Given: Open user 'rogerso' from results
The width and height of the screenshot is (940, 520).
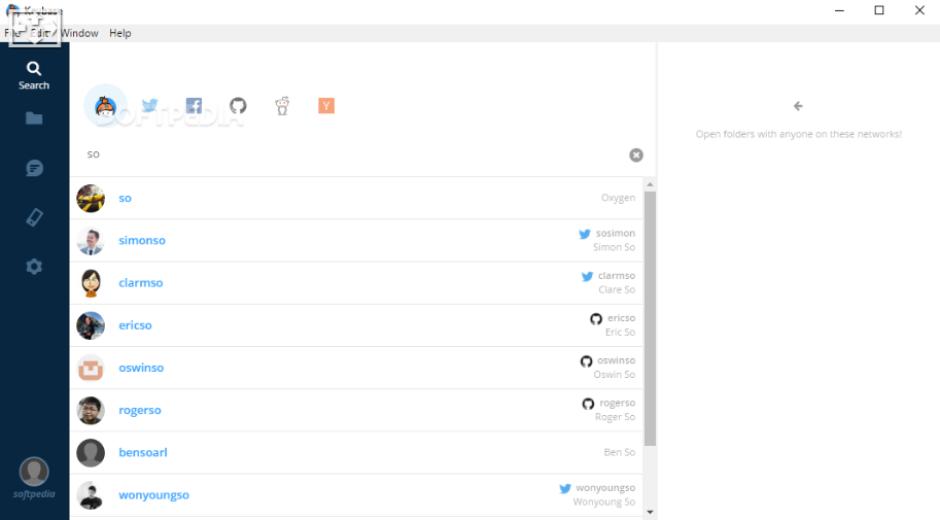Looking at the screenshot, I should [x=357, y=410].
